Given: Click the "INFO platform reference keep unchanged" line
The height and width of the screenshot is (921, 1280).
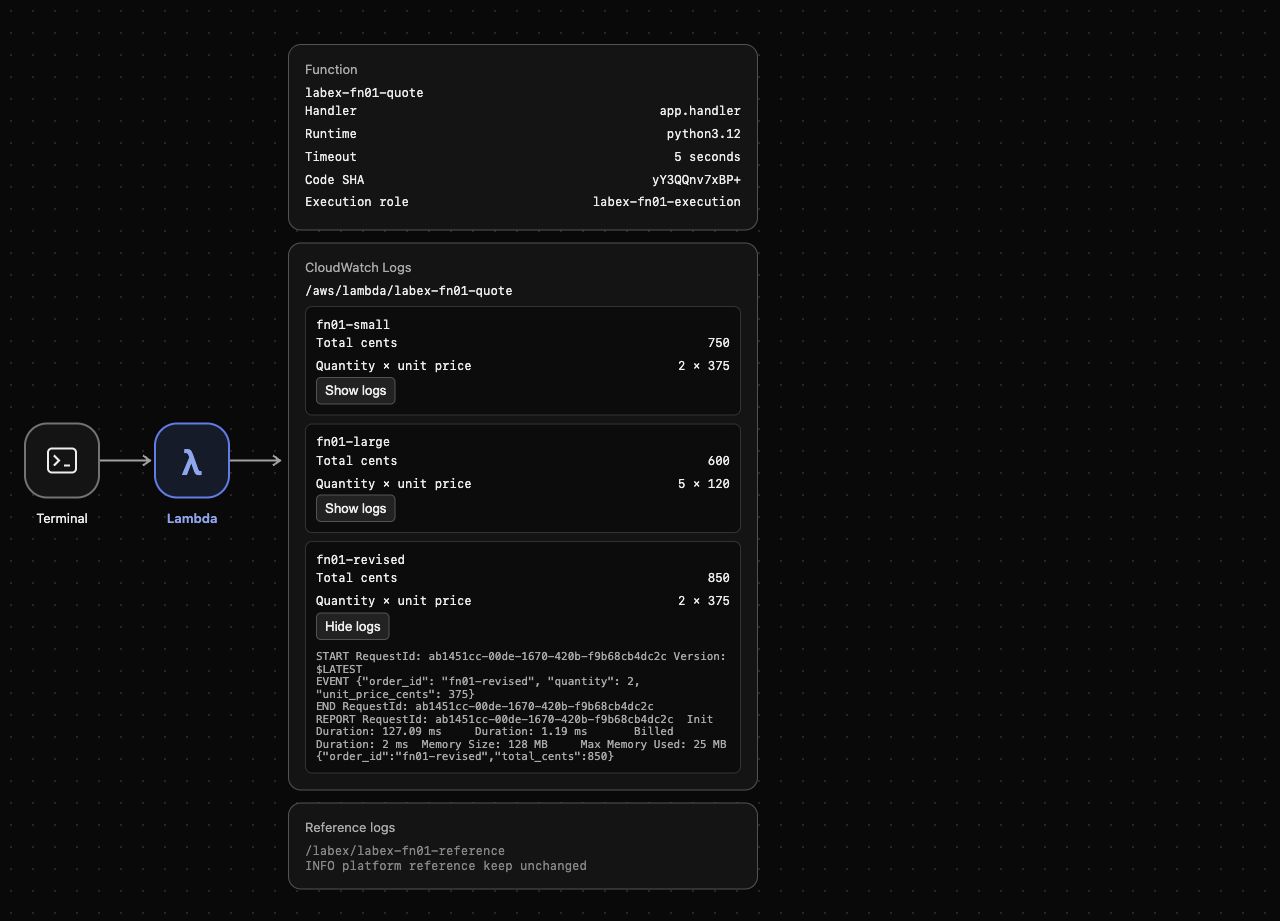Looking at the screenshot, I should pyautogui.click(x=446, y=866).
